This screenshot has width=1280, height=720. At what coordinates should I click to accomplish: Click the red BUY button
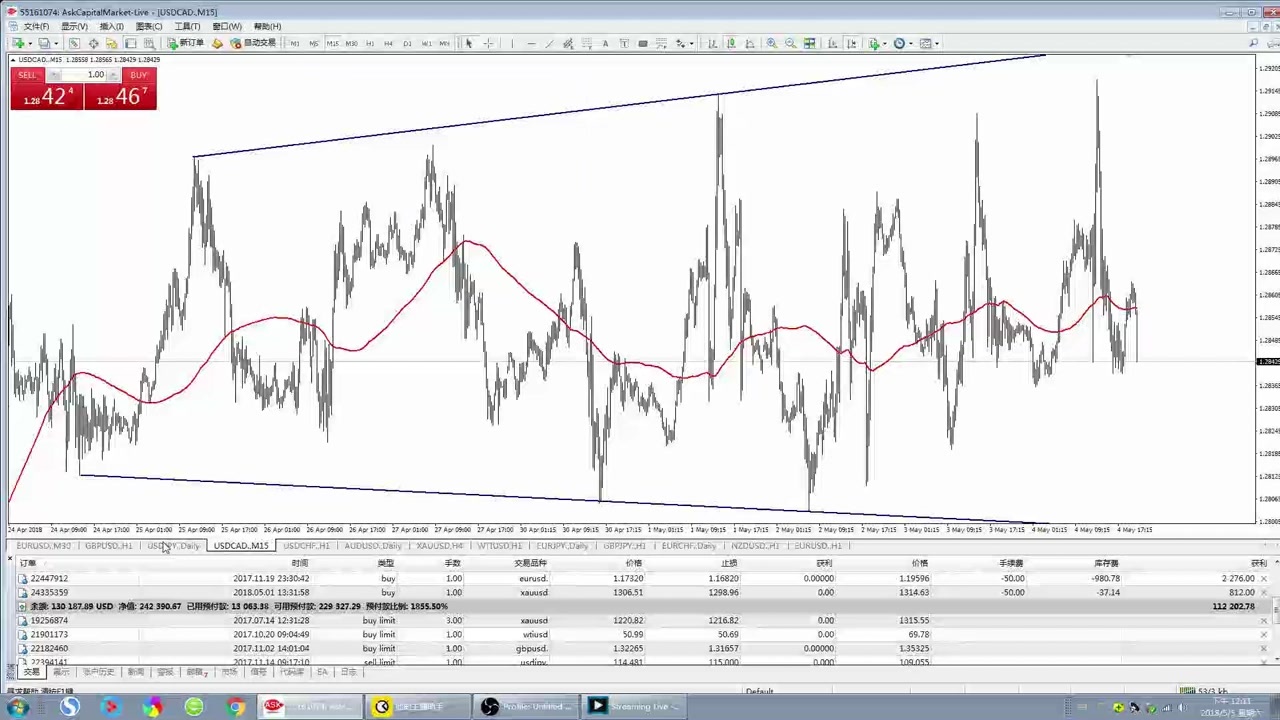coord(138,75)
